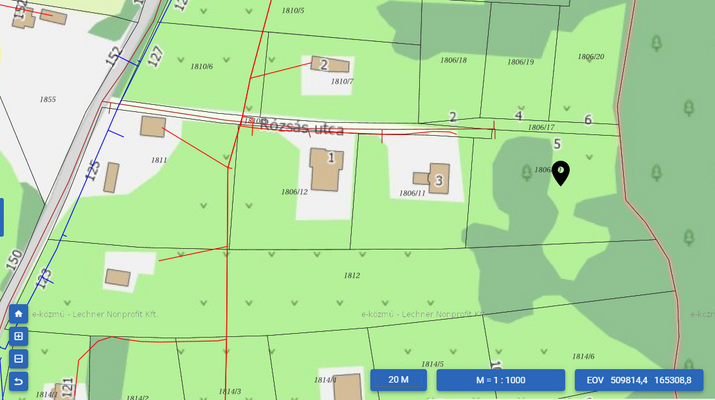Click parcel 1855 label

coord(47,100)
